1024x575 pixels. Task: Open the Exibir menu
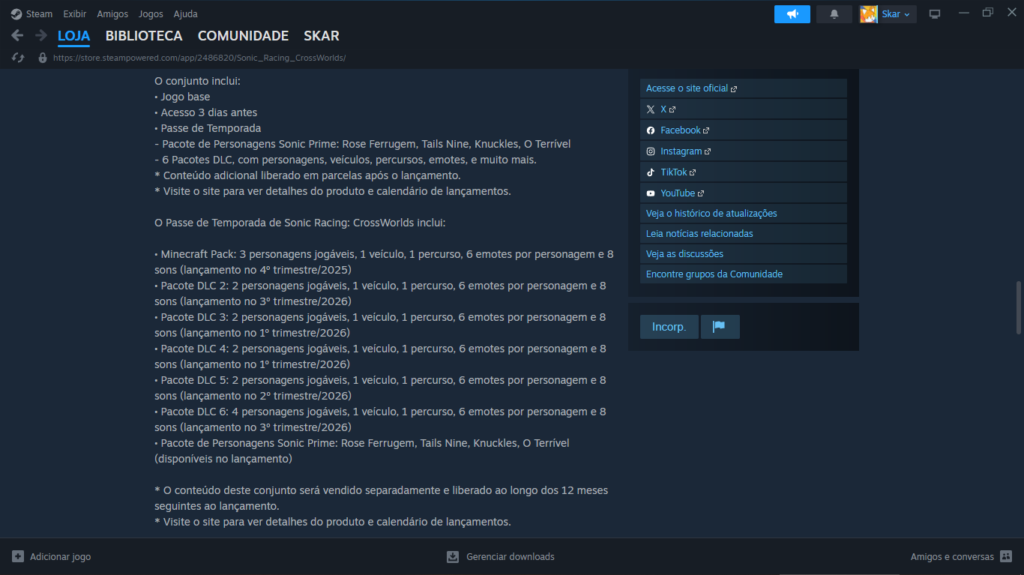pyautogui.click(x=74, y=14)
